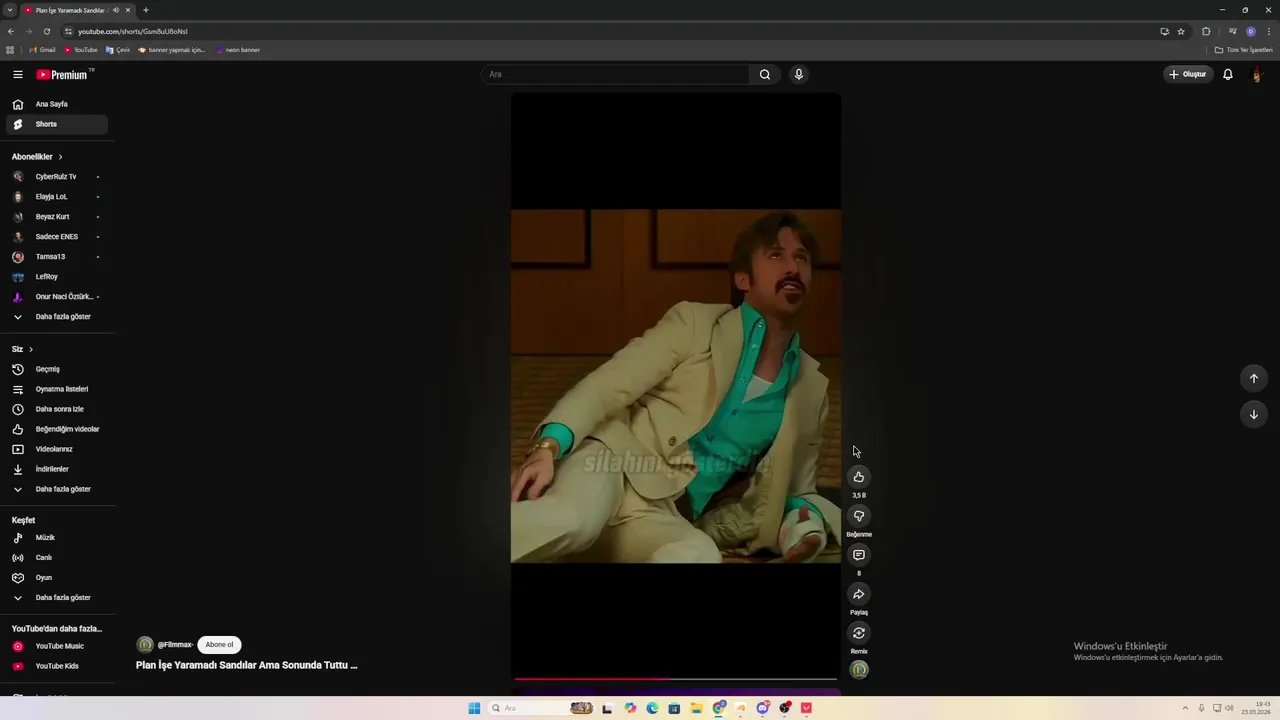The height and width of the screenshot is (720, 1280).
Task: Dislike this Short with thumbs down
Action: point(859,516)
